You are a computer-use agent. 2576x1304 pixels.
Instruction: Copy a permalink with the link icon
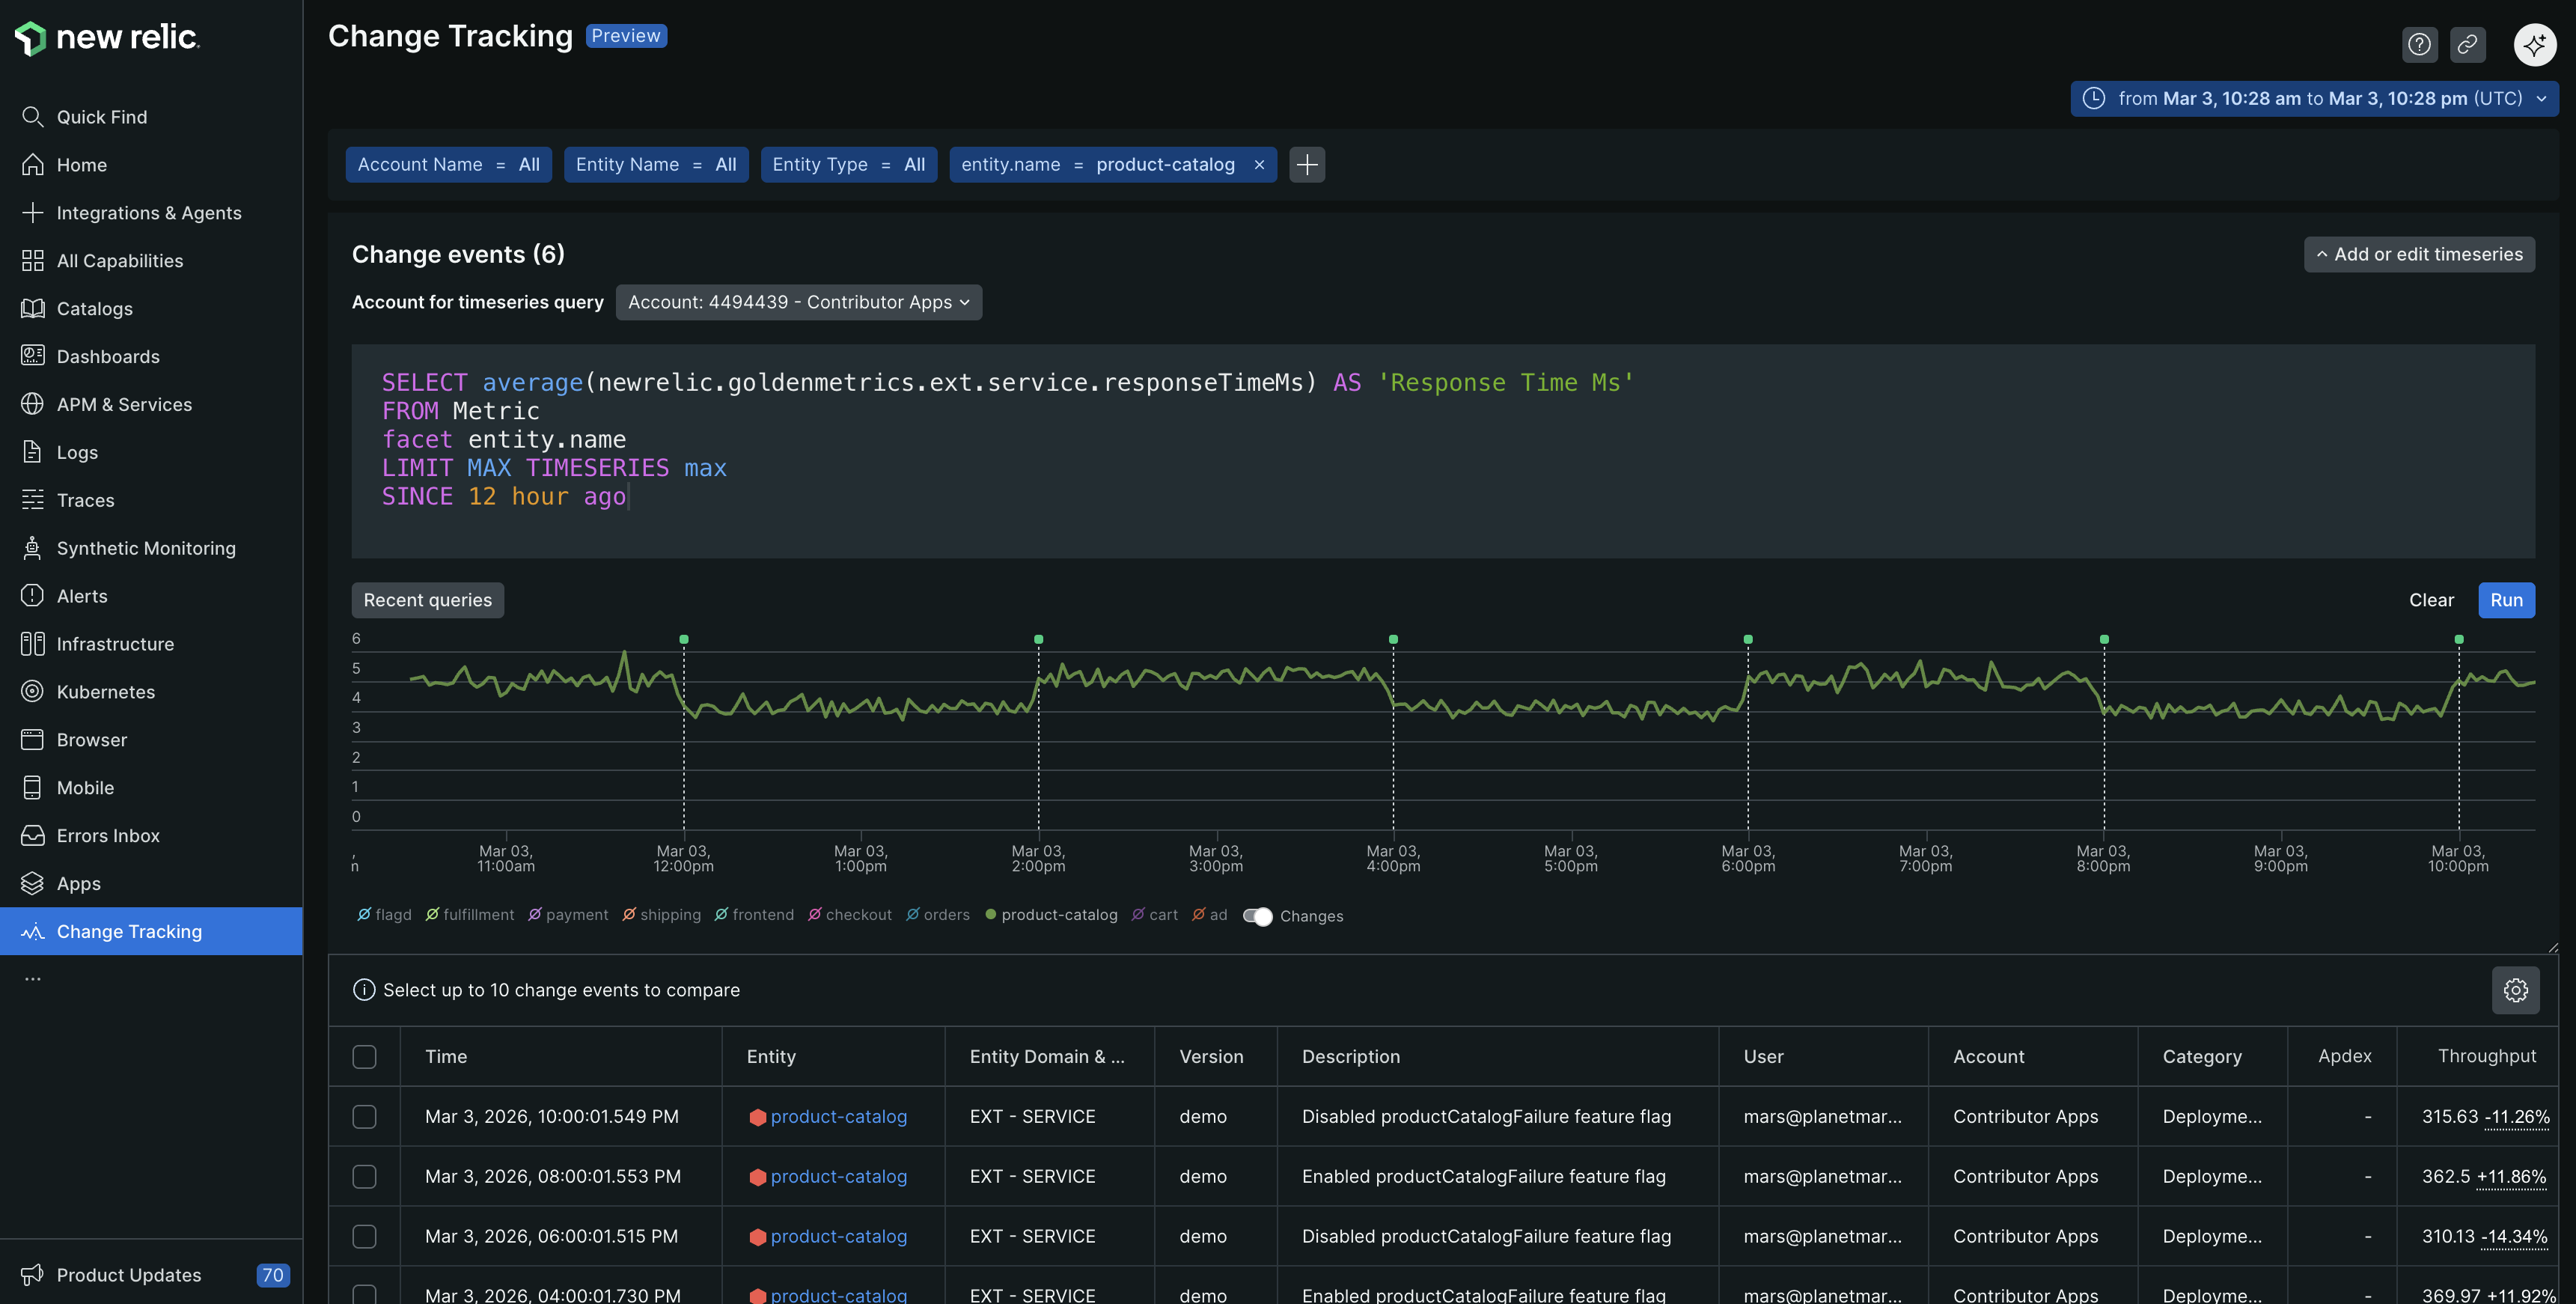coord(2469,44)
